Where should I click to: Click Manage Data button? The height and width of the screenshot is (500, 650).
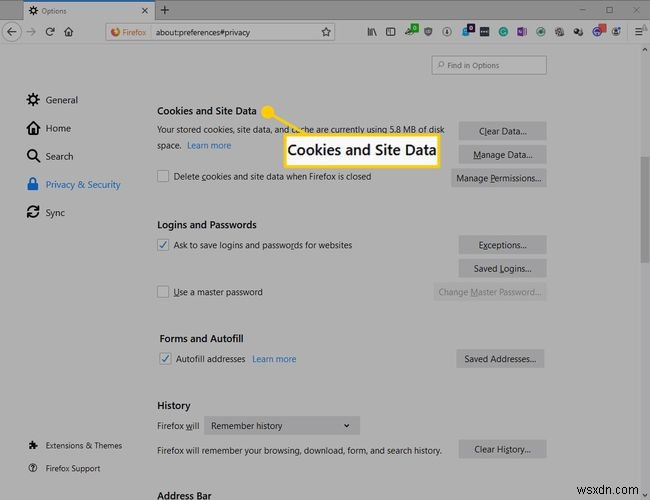click(502, 155)
